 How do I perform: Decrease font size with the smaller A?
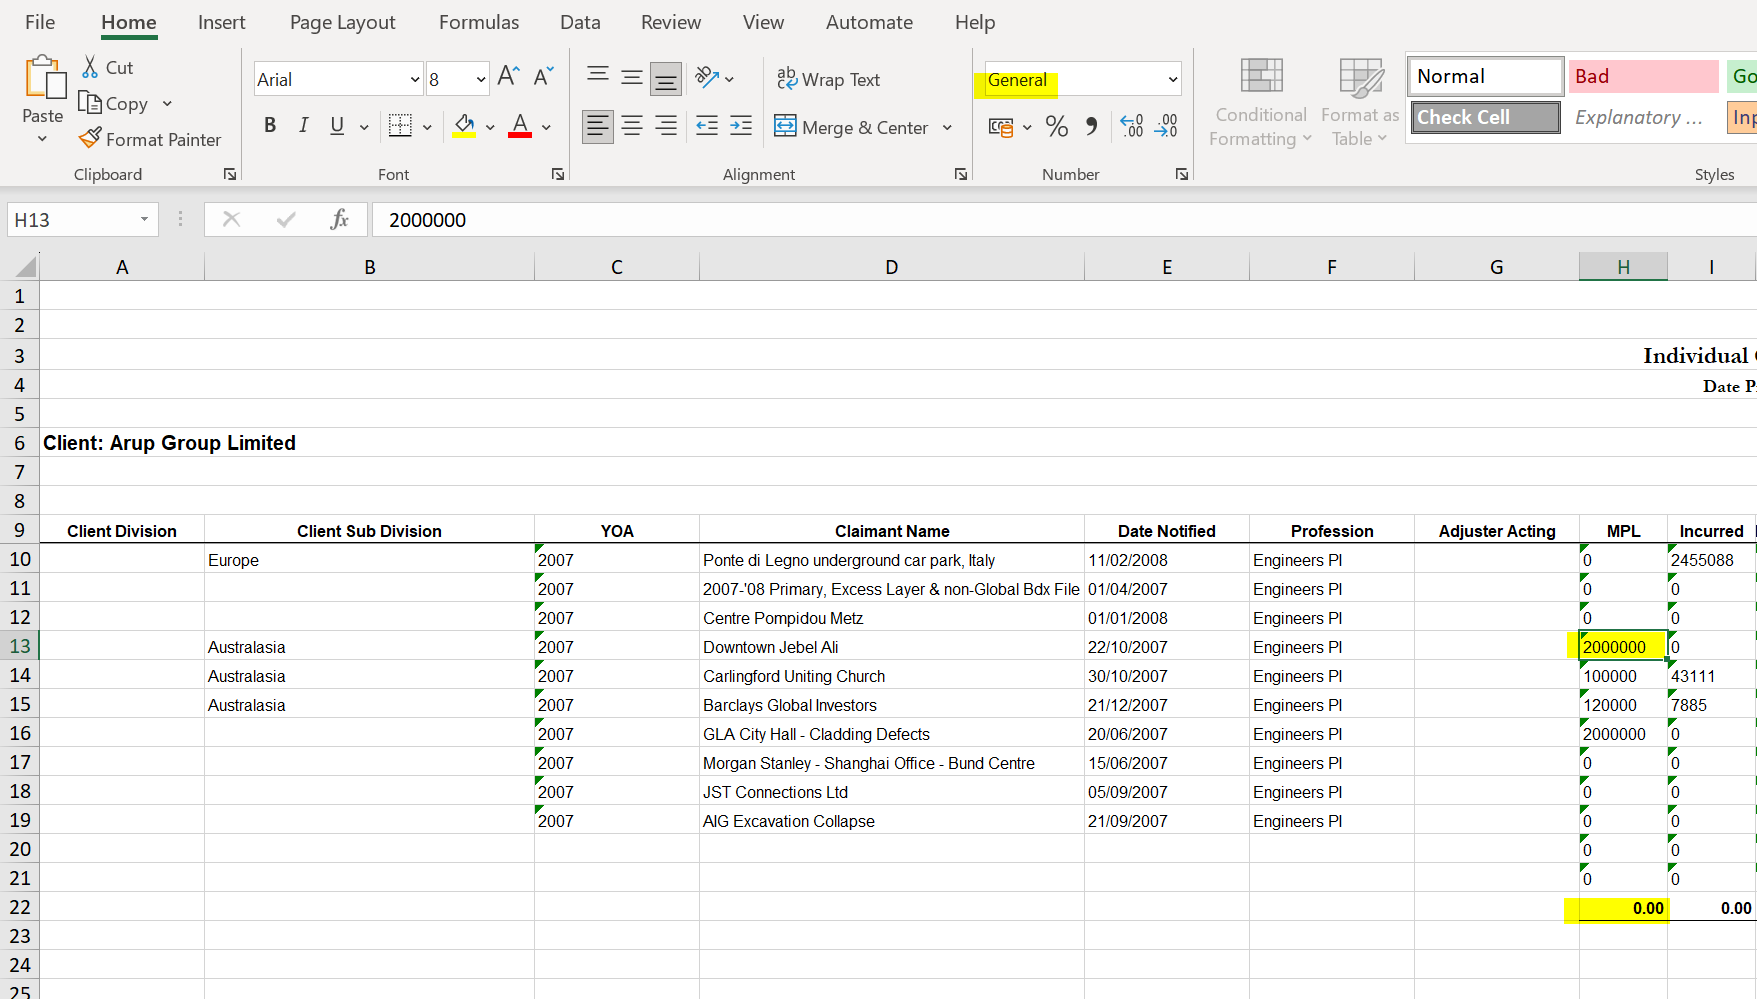[x=543, y=77]
